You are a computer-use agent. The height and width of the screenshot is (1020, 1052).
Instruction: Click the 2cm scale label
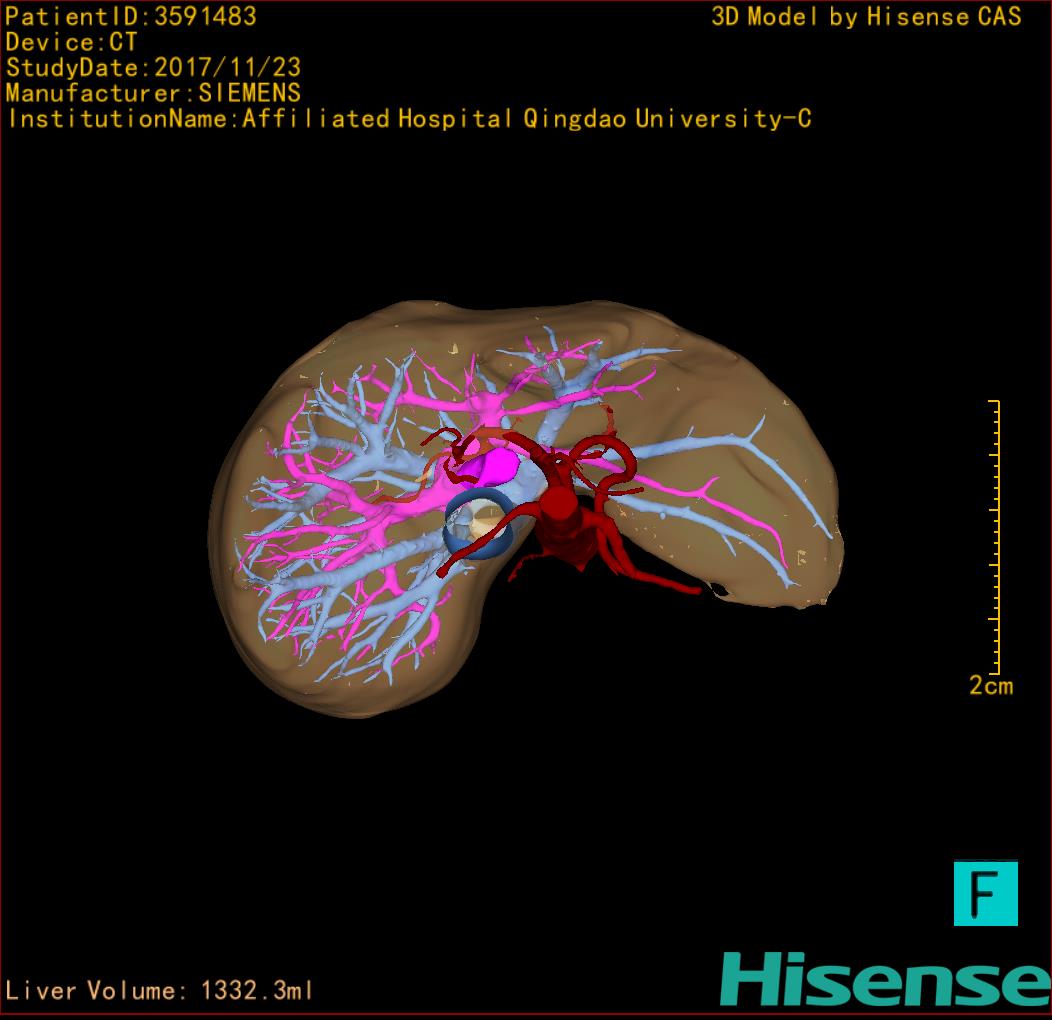tap(990, 686)
